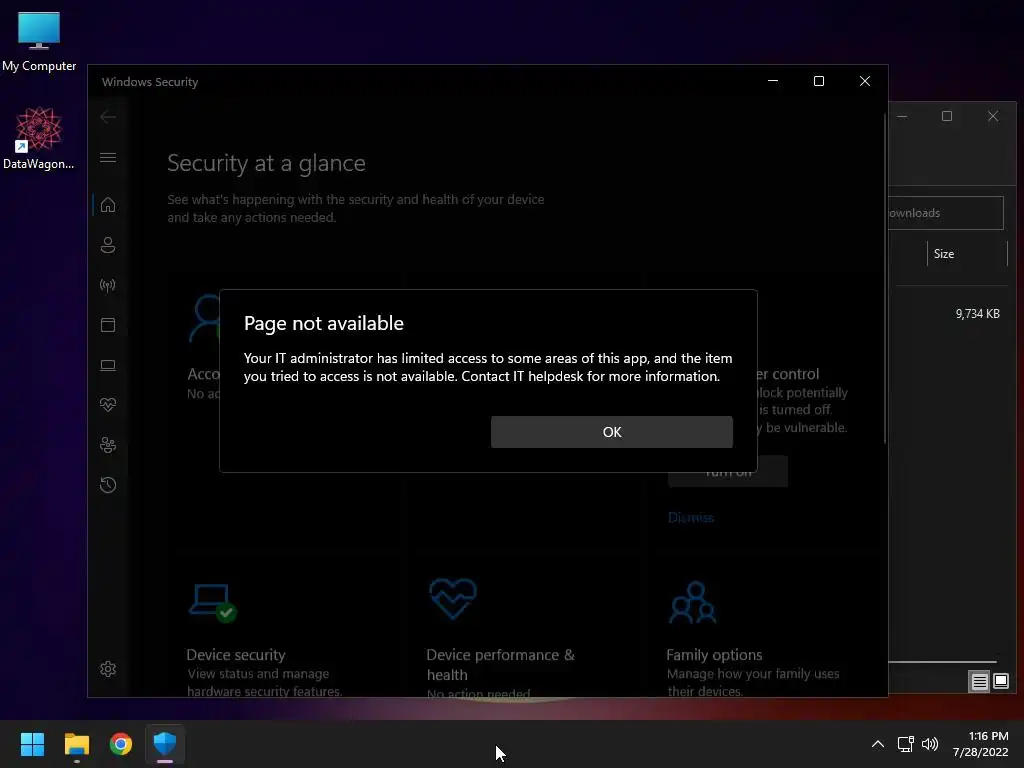Open the Windows Start menu

coord(32,744)
